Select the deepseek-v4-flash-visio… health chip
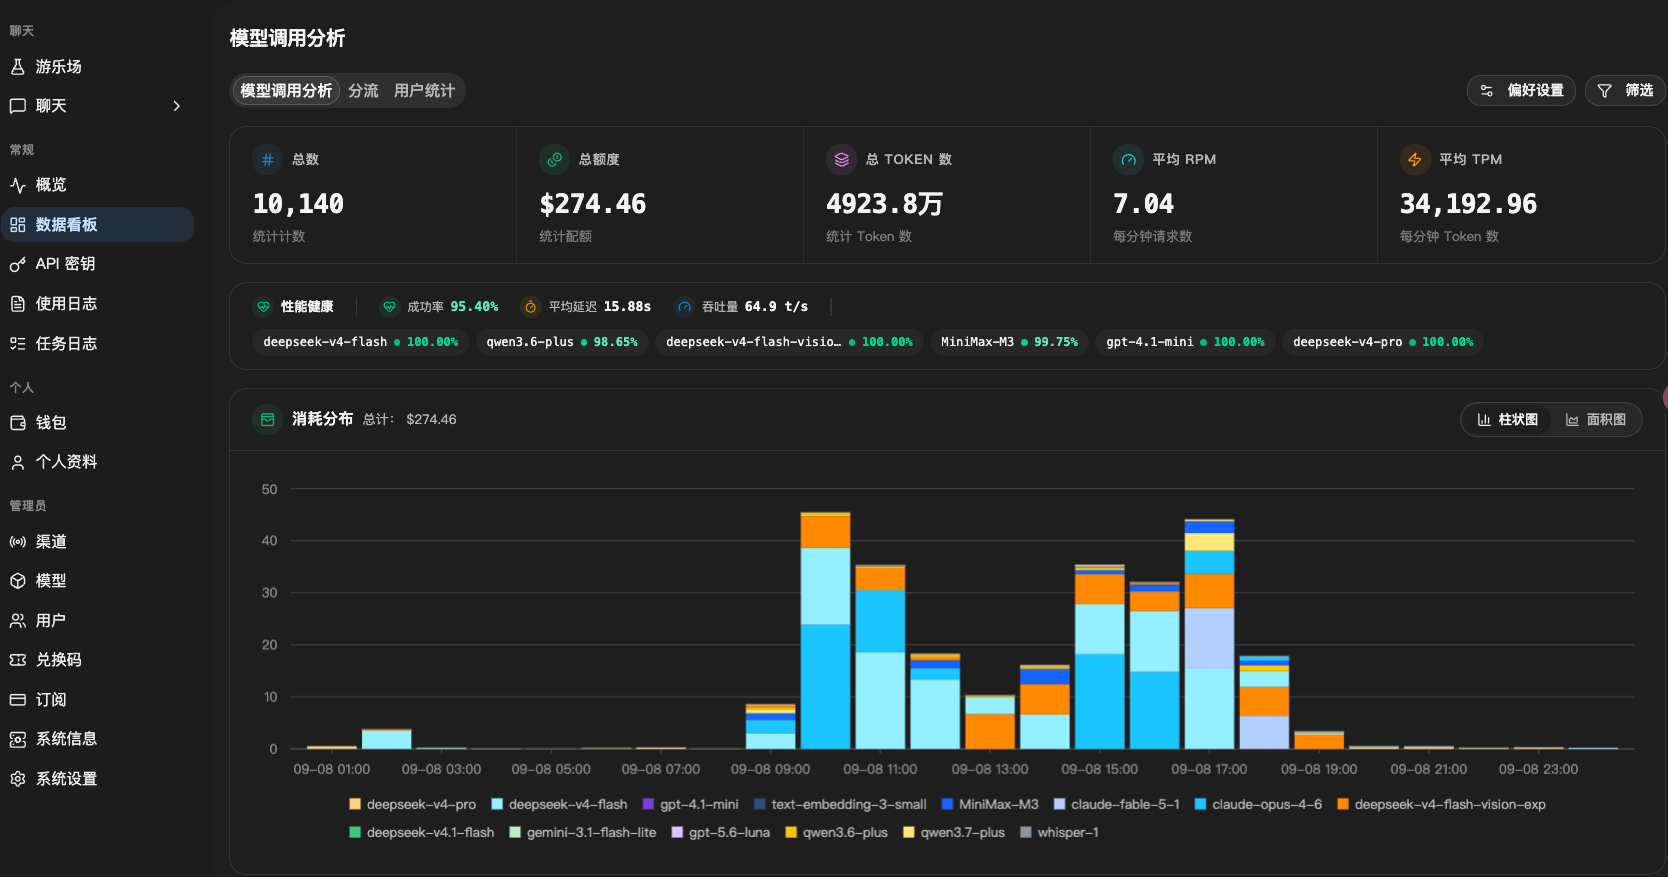 pos(789,342)
